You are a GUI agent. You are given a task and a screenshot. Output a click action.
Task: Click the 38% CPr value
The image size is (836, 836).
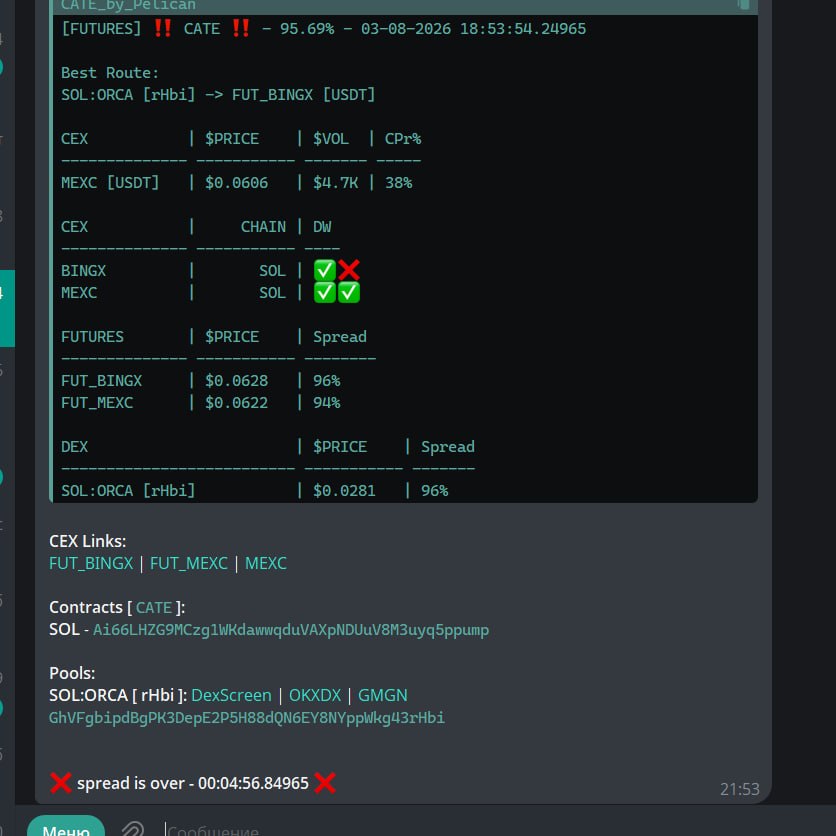click(398, 183)
